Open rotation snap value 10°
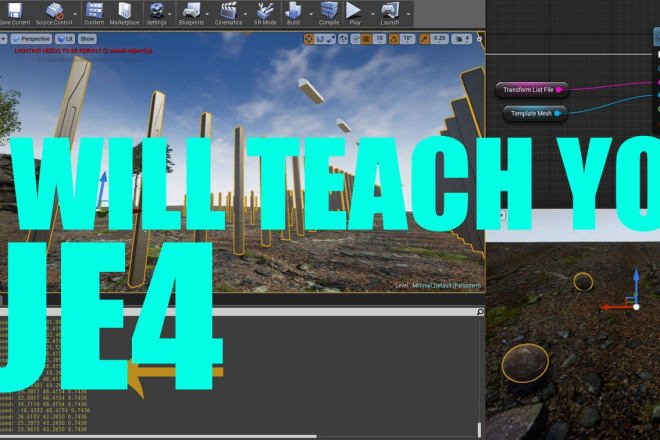The image size is (660, 440). [407, 39]
